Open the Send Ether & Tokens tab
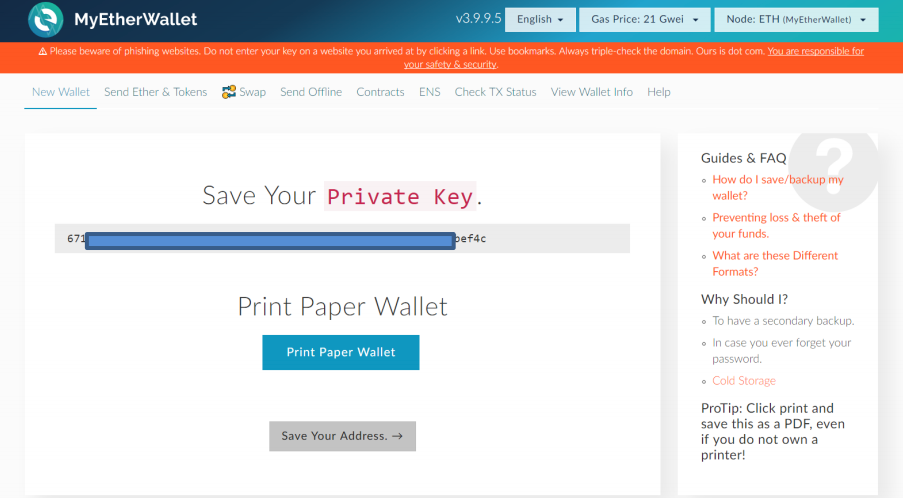The width and height of the screenshot is (903, 498). tap(155, 92)
